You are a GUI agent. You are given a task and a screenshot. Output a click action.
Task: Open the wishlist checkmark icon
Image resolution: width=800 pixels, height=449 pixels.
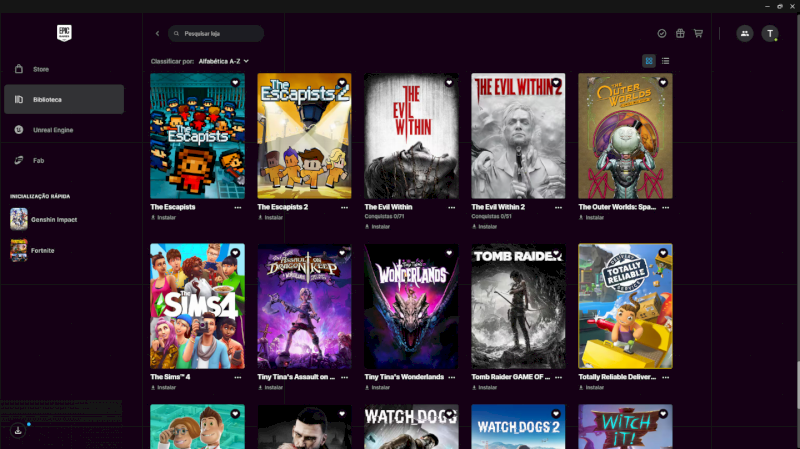coord(662,34)
